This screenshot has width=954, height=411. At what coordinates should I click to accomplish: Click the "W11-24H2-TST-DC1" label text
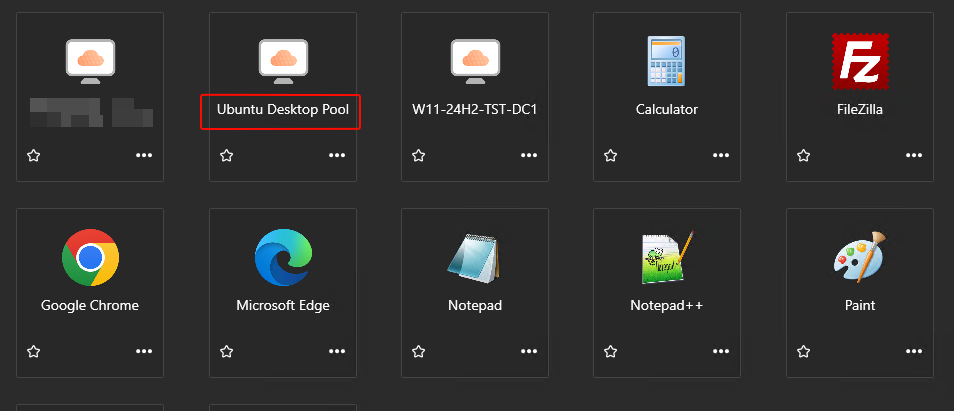(x=475, y=110)
